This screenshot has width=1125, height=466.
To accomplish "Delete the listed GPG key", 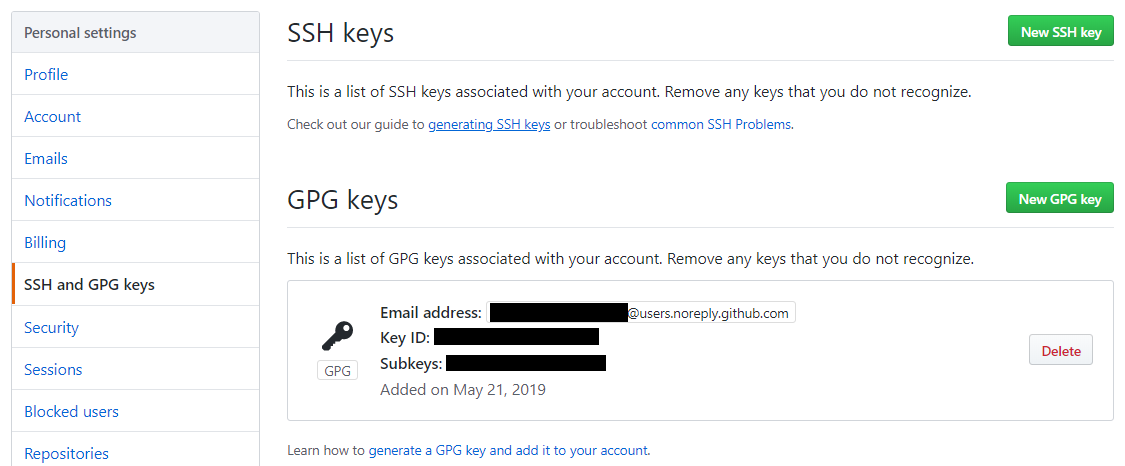I will [x=1061, y=351].
